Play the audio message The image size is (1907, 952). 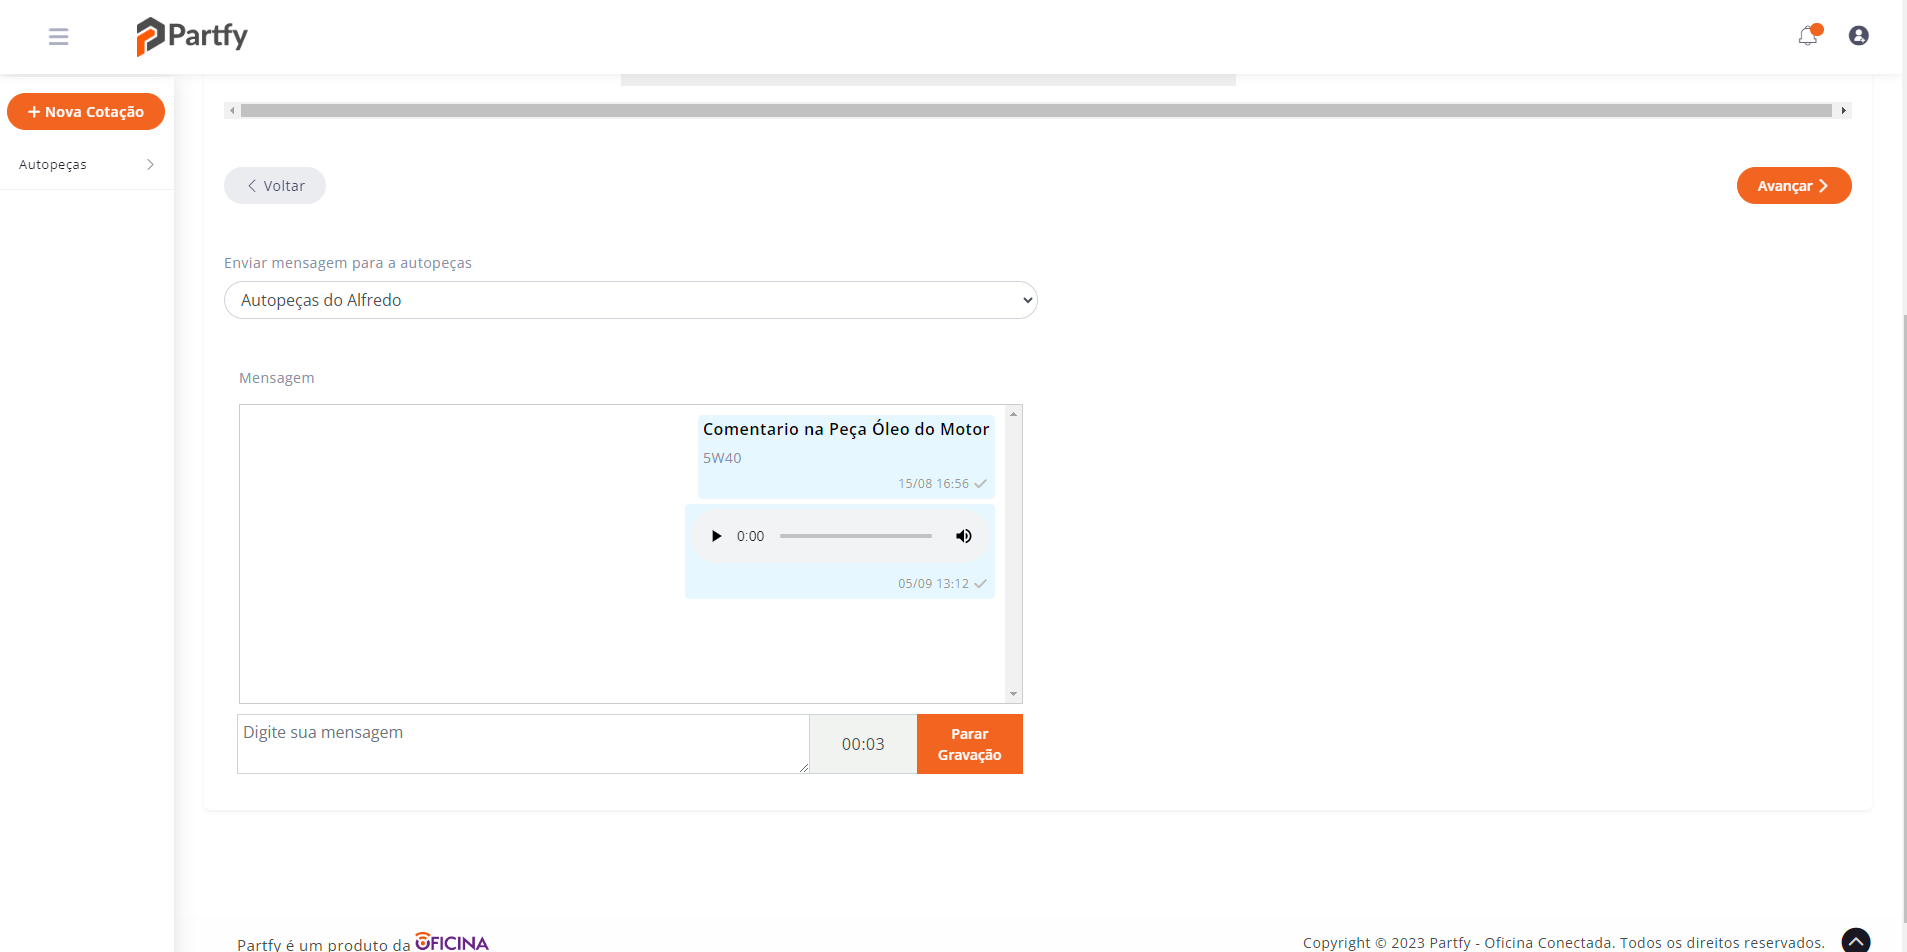pyautogui.click(x=716, y=536)
